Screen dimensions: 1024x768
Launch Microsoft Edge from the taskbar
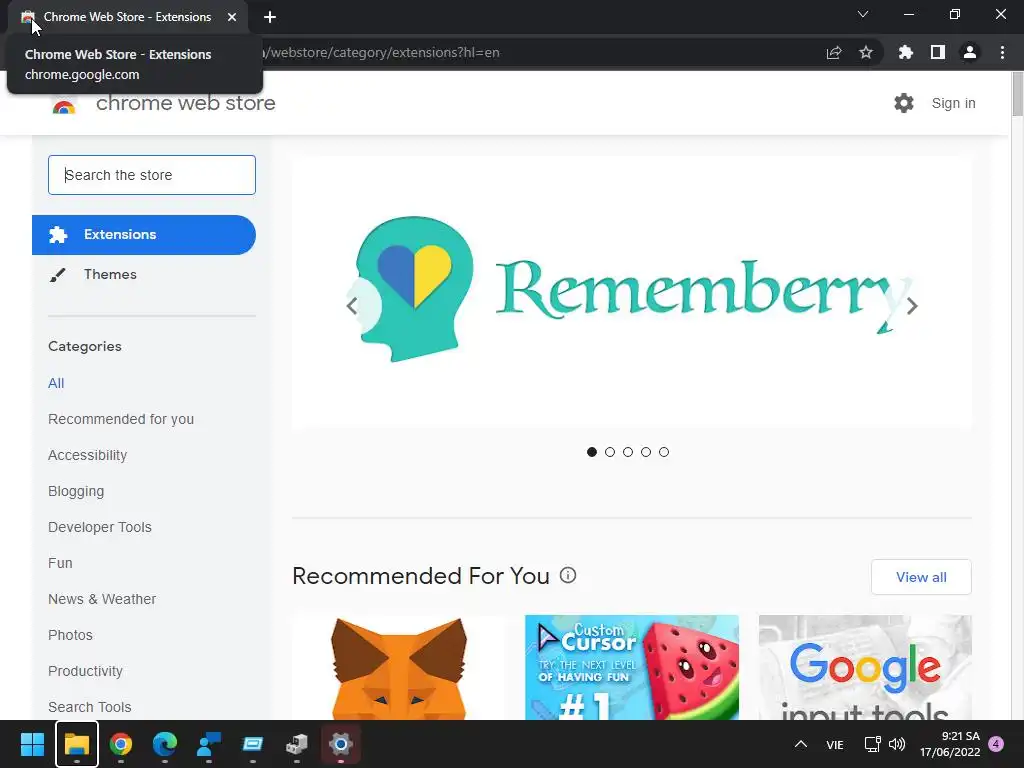165,744
